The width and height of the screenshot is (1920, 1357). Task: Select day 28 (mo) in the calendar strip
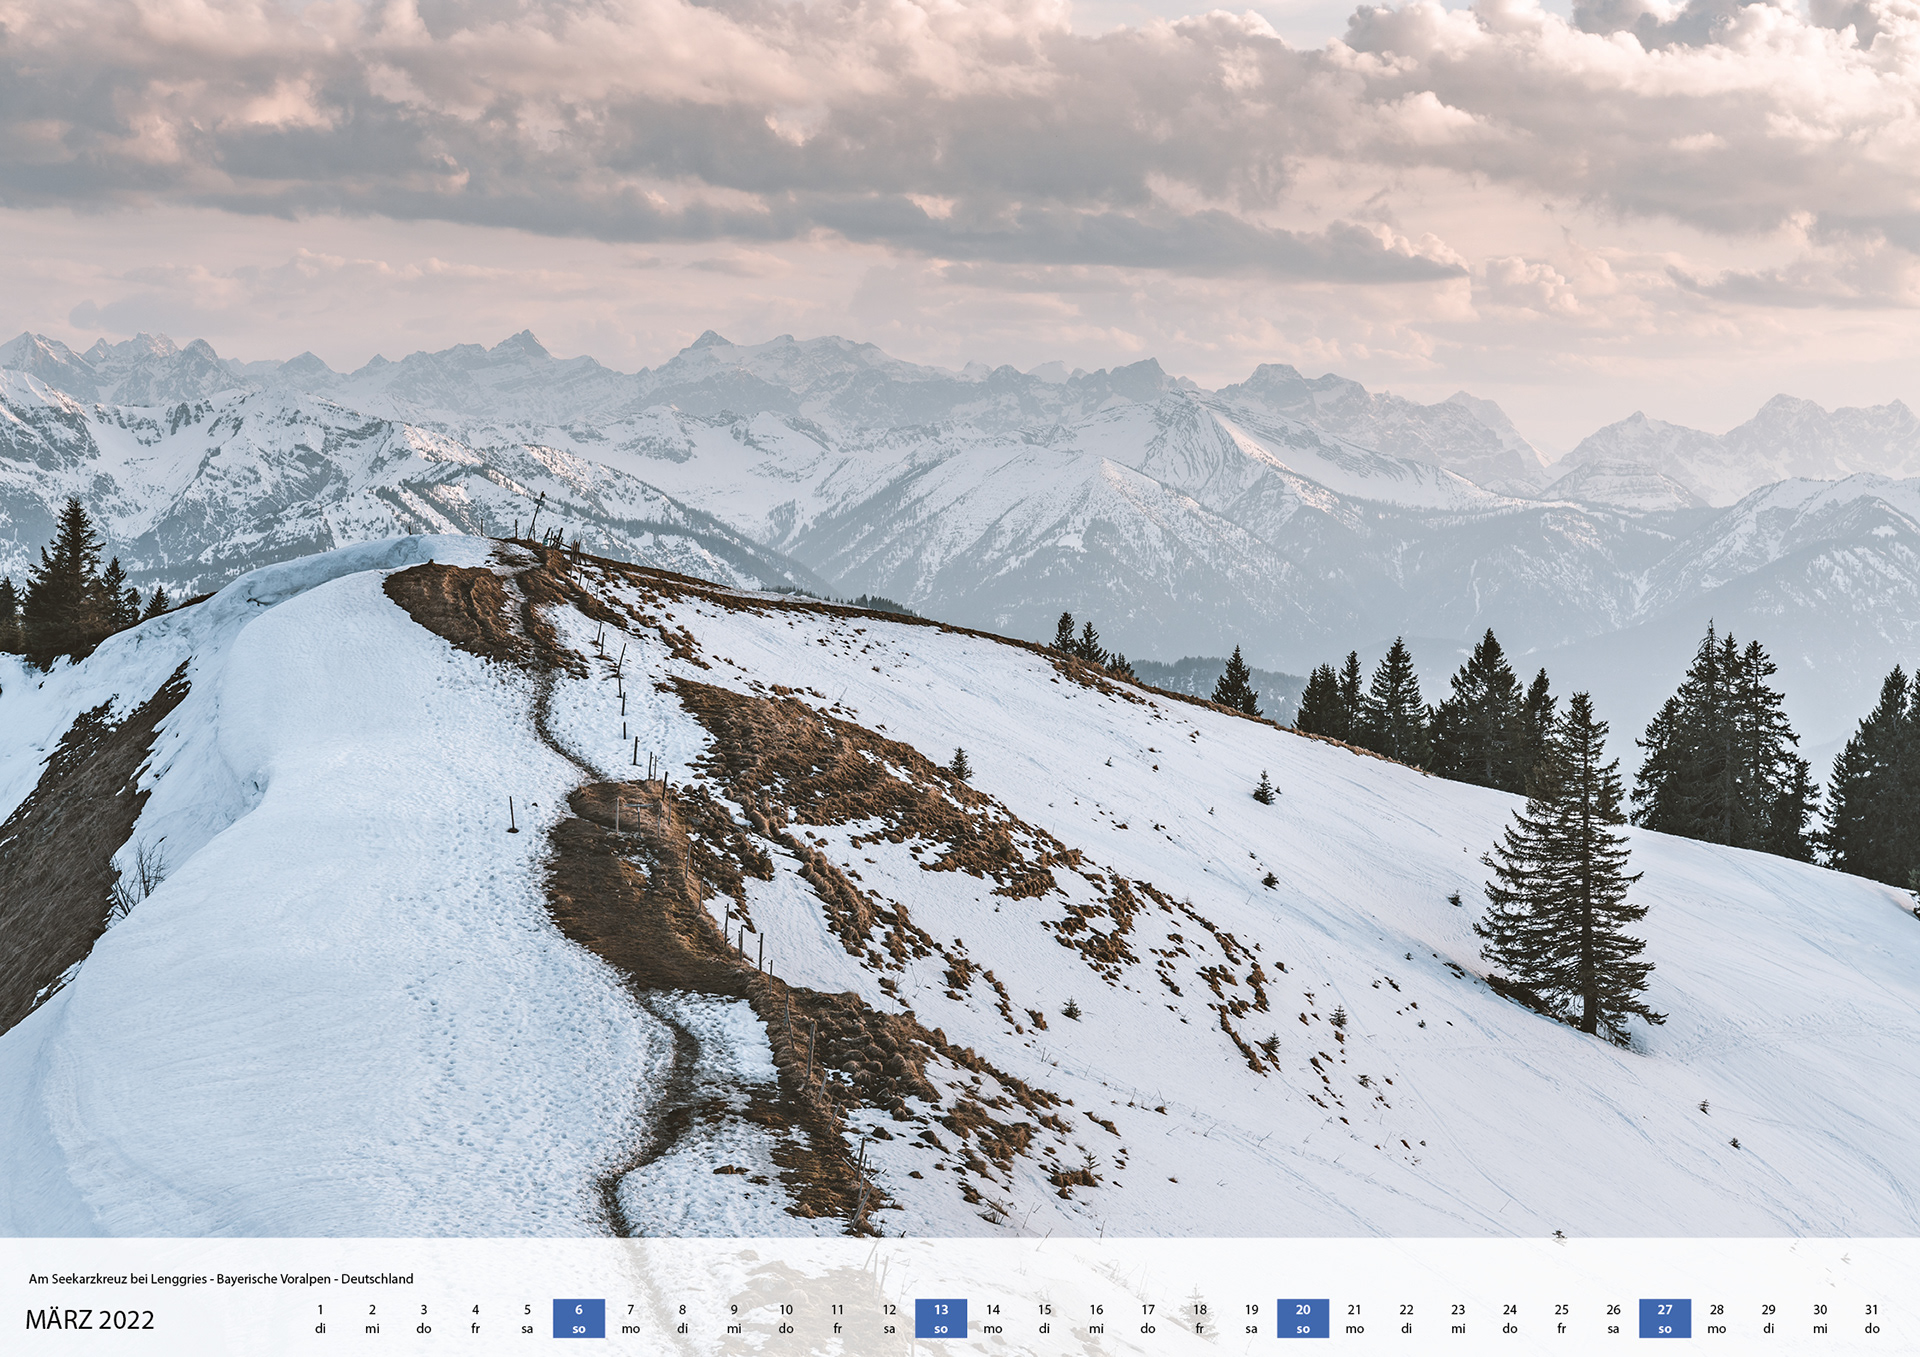(x=1717, y=1319)
